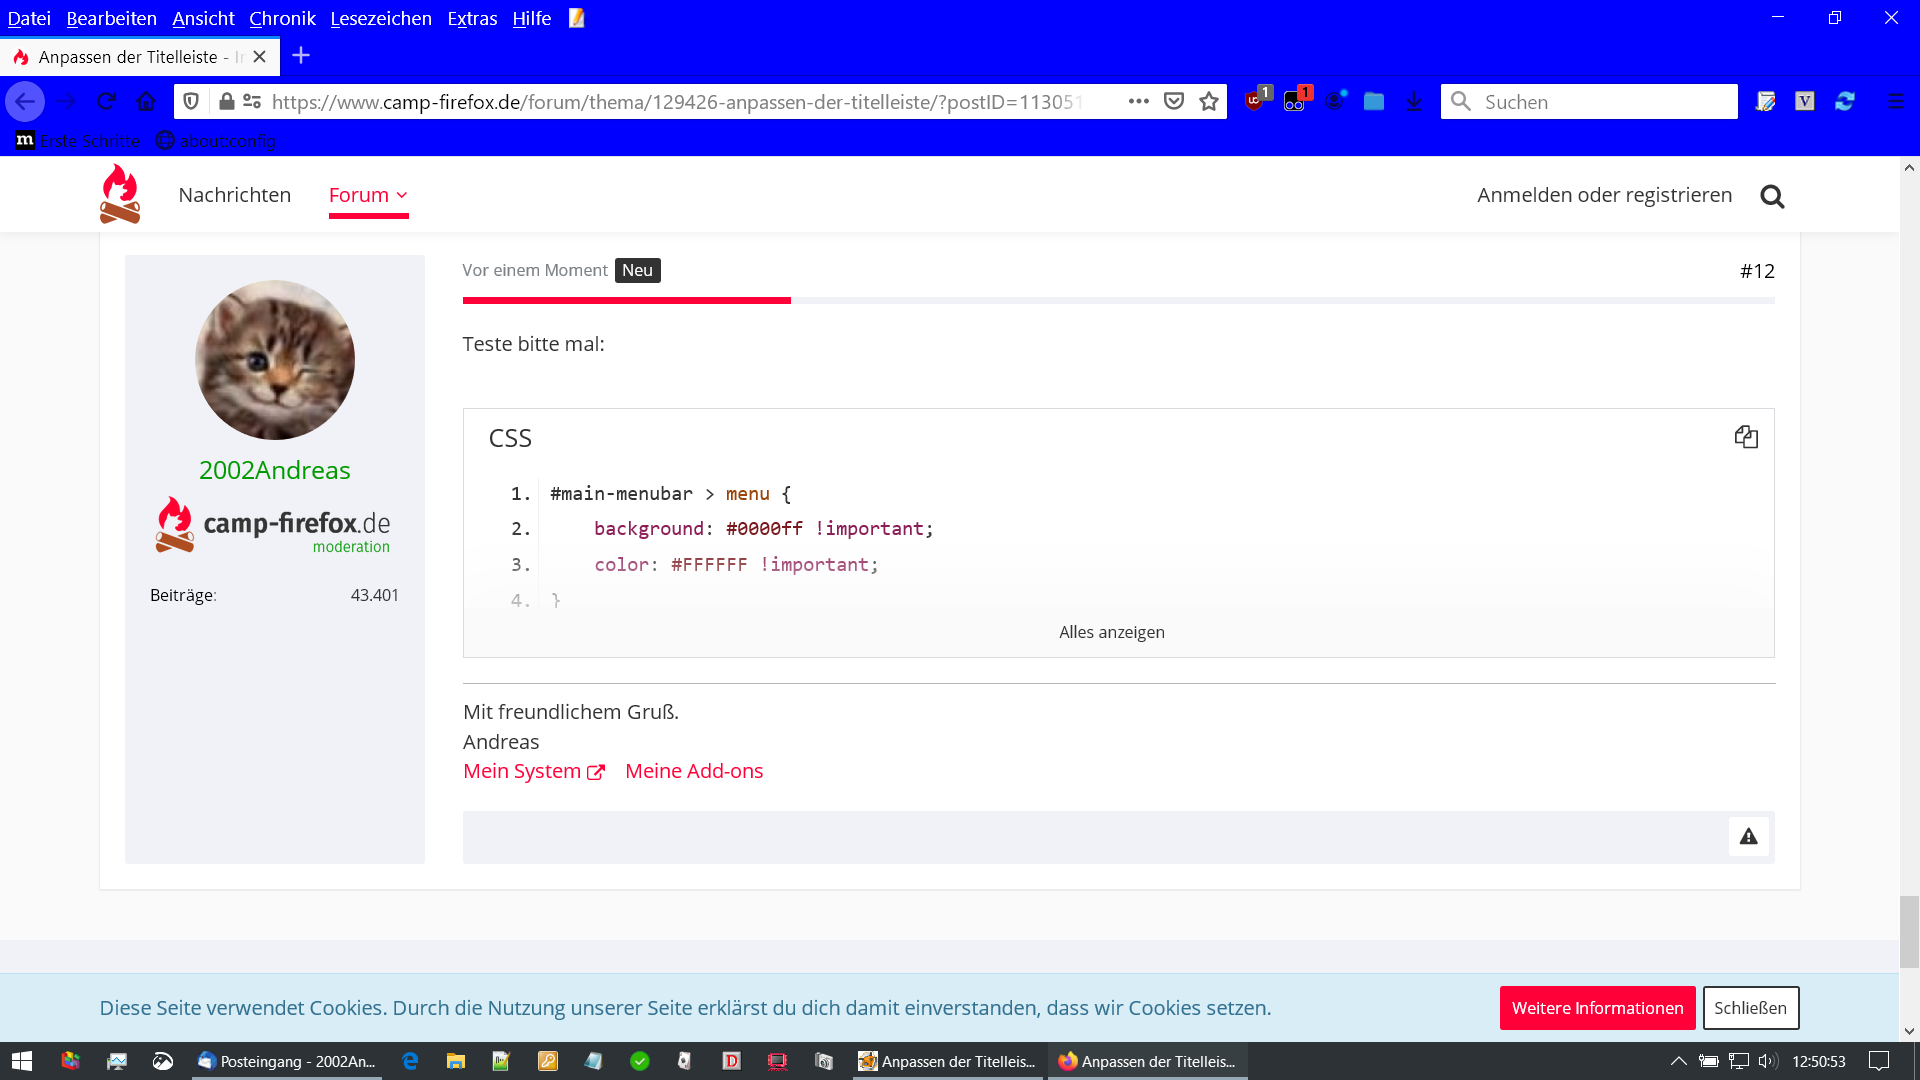Click the 2002Andreas cat avatar
This screenshot has width=1920, height=1080.
[x=275, y=360]
